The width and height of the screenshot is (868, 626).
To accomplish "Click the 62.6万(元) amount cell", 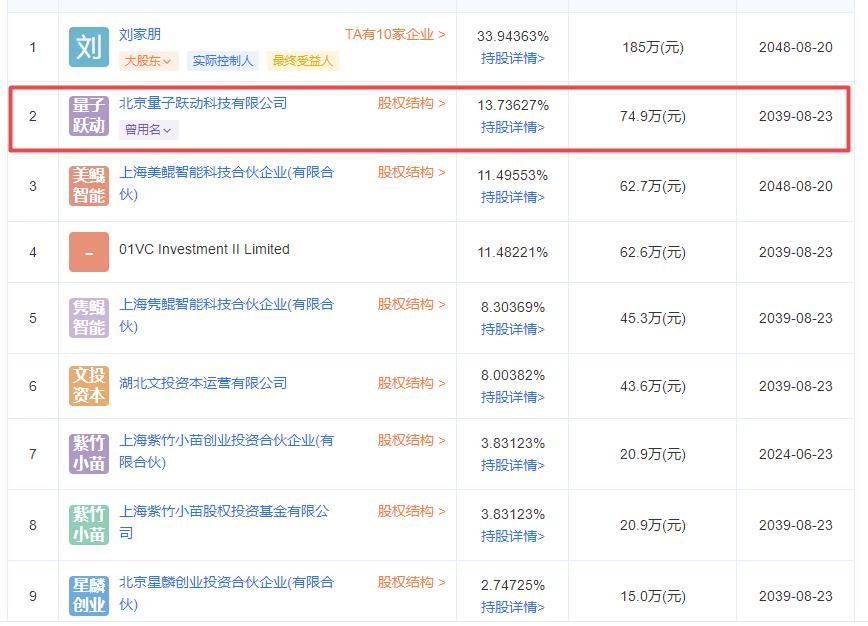I will [653, 252].
